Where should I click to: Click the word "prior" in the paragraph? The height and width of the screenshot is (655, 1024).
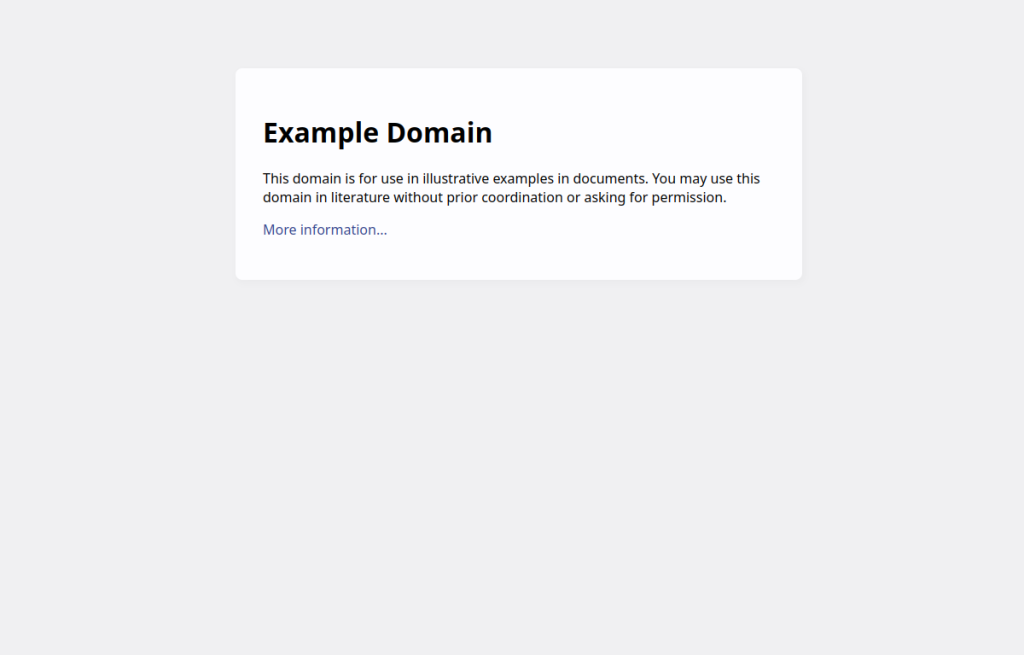[x=462, y=198]
